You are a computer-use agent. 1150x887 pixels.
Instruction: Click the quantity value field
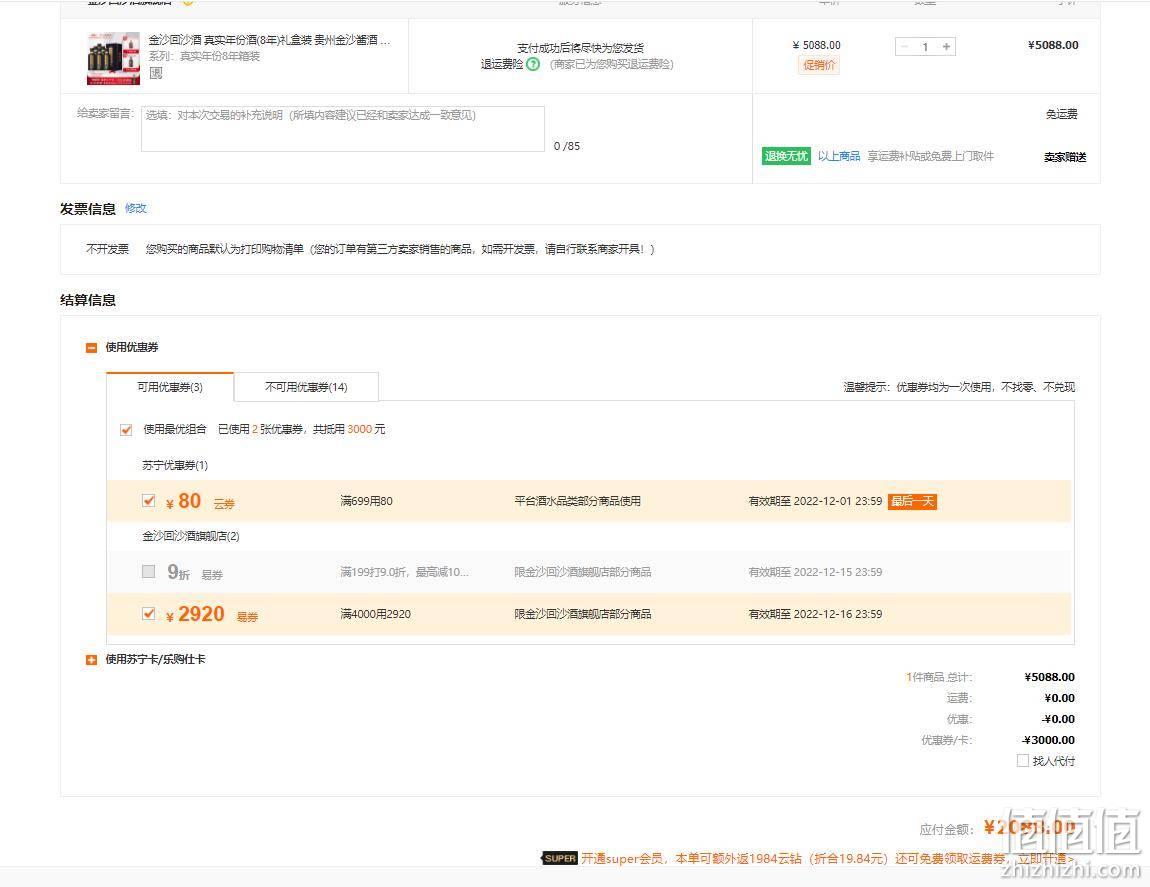click(x=926, y=47)
